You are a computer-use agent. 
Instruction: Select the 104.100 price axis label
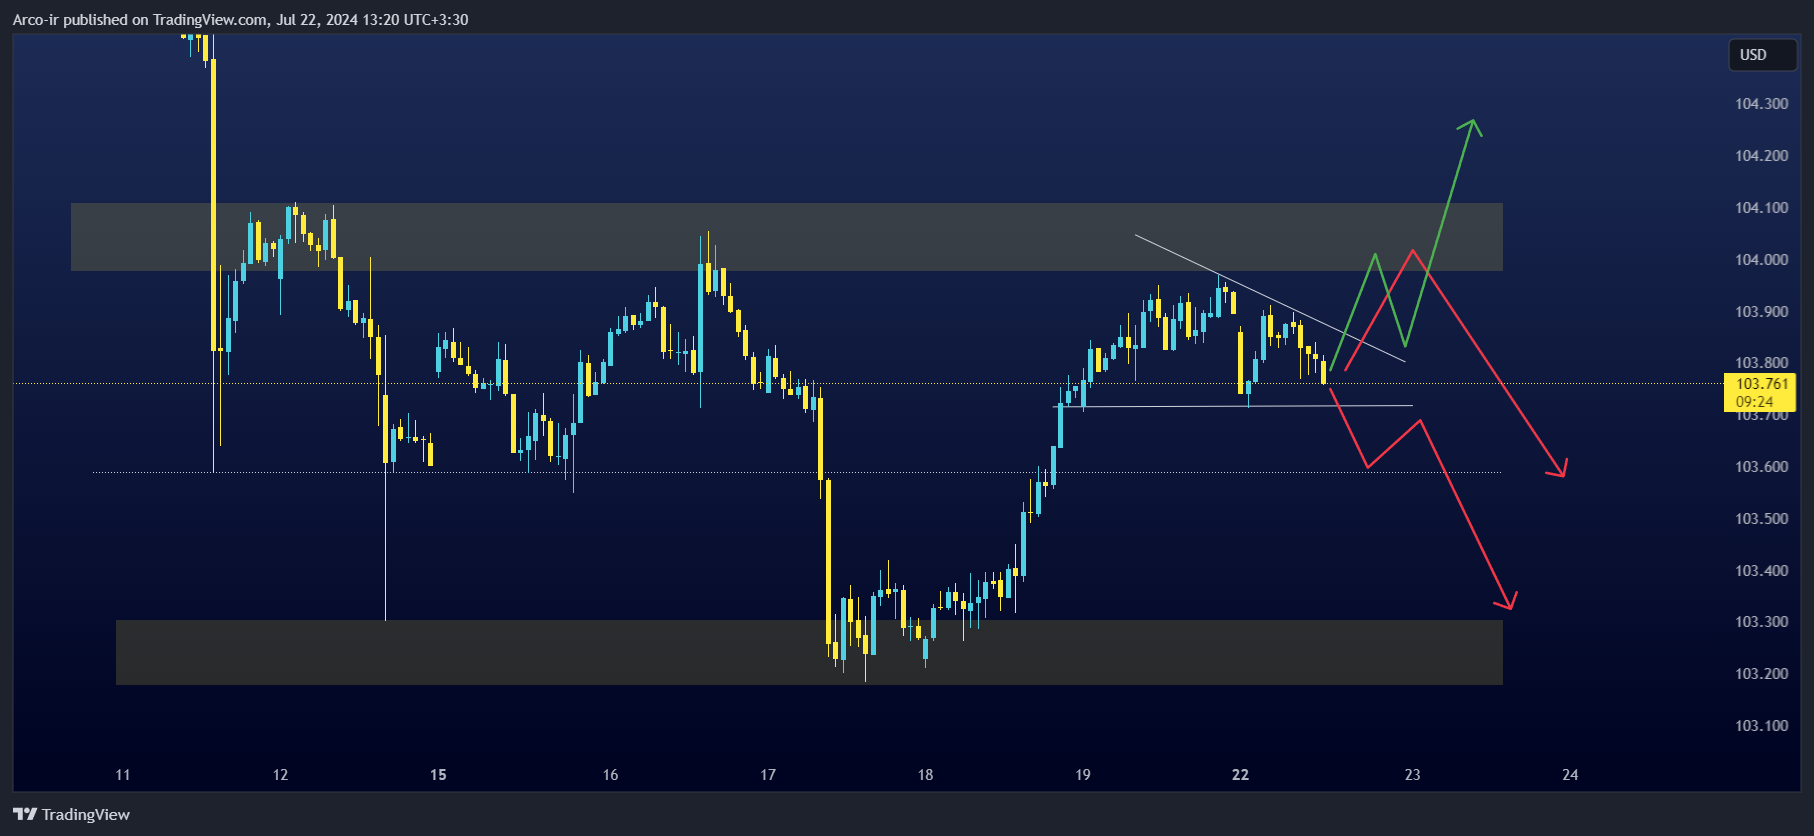1761,208
